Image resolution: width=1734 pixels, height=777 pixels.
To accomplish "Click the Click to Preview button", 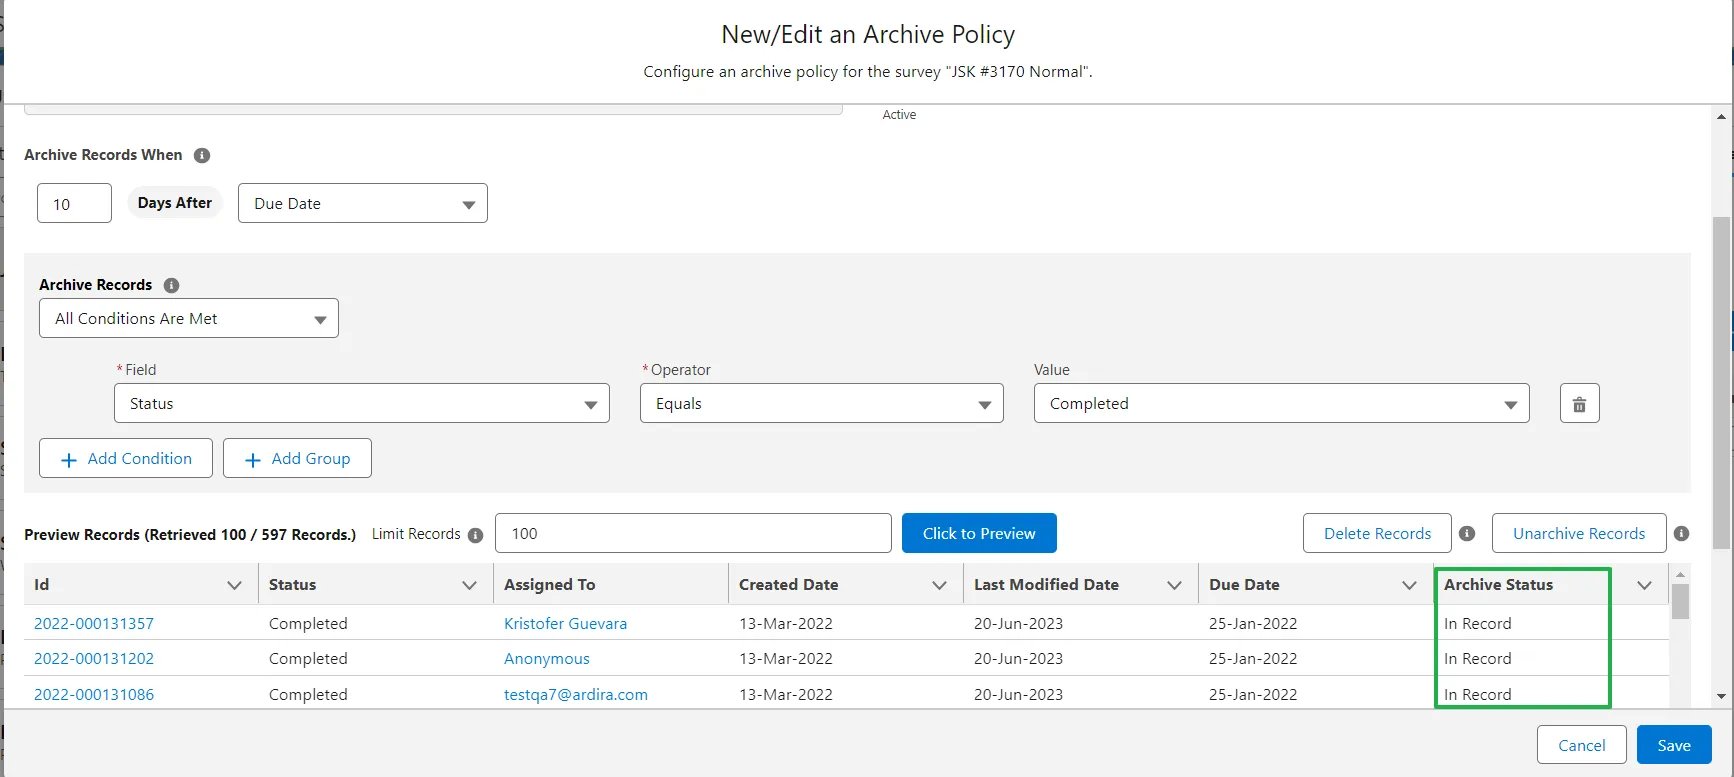I will click(x=979, y=533).
